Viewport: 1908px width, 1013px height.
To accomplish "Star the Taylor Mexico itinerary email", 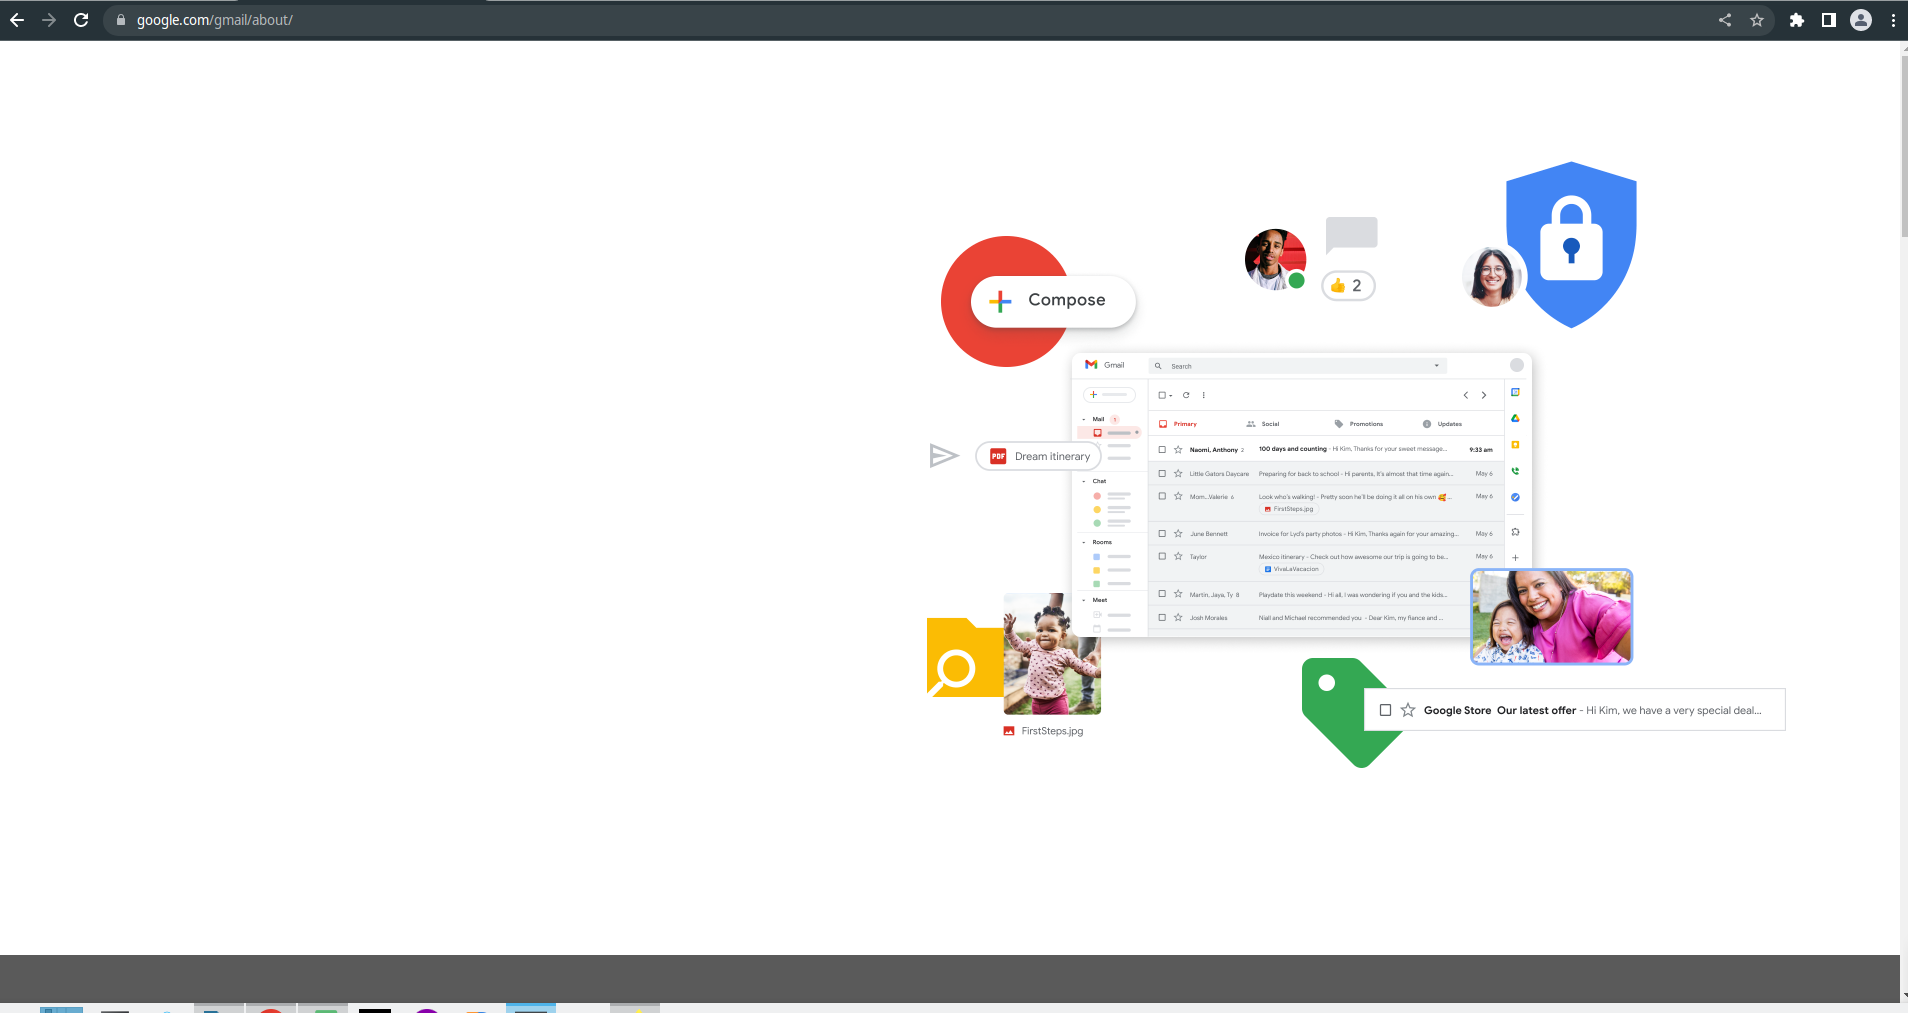I will point(1178,556).
